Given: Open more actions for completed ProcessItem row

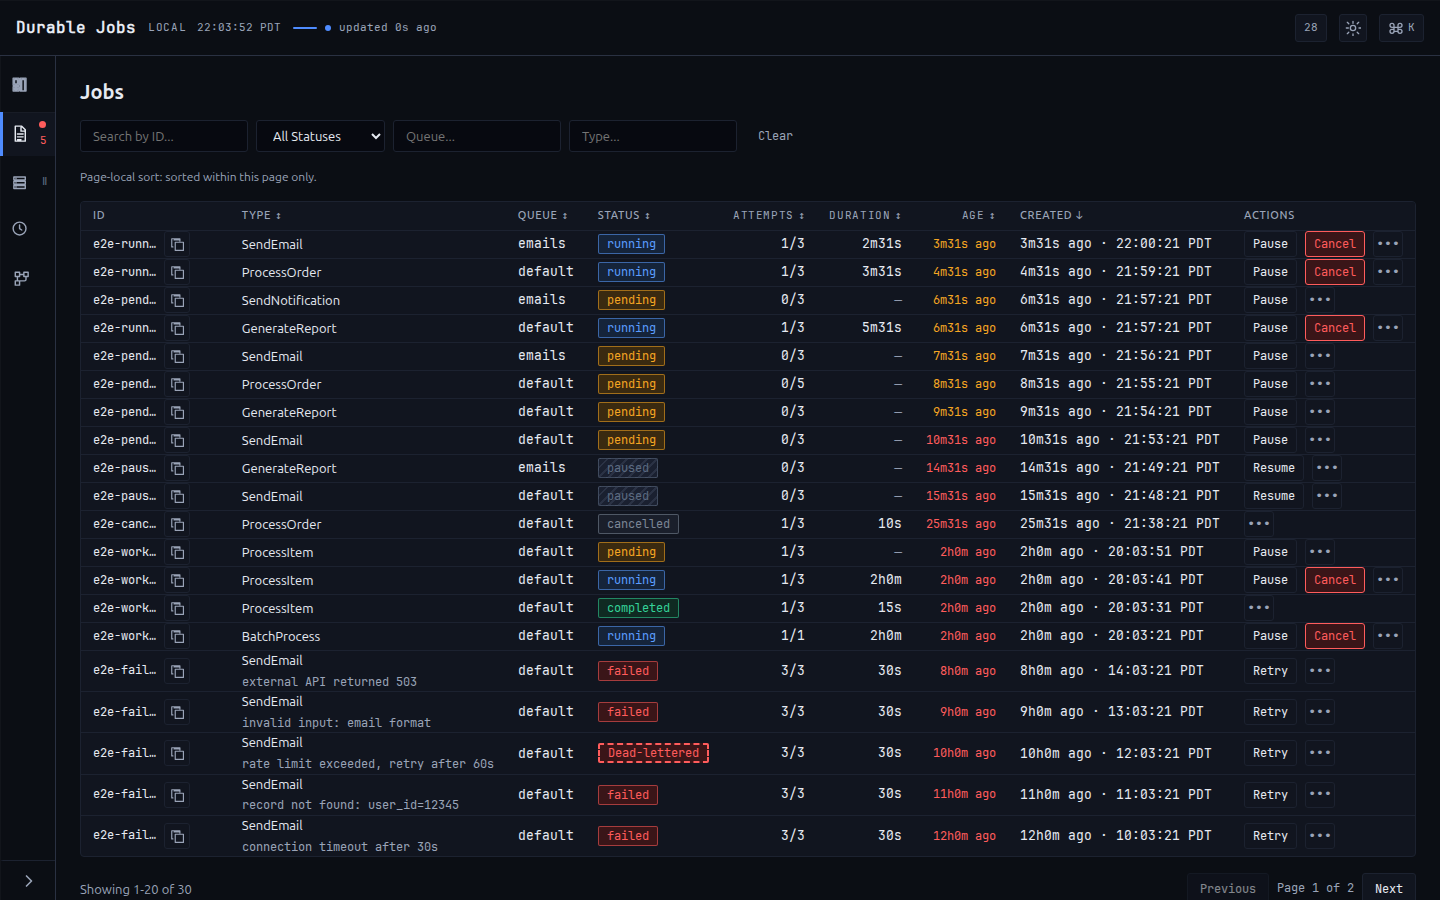Looking at the screenshot, I should (1259, 608).
